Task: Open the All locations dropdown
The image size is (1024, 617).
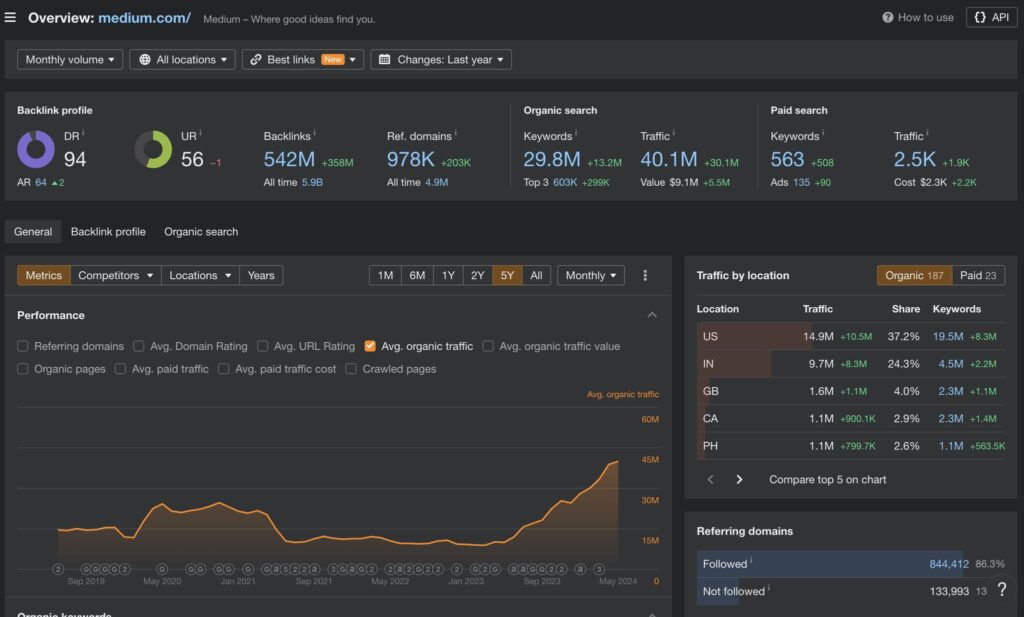Action: 182,59
